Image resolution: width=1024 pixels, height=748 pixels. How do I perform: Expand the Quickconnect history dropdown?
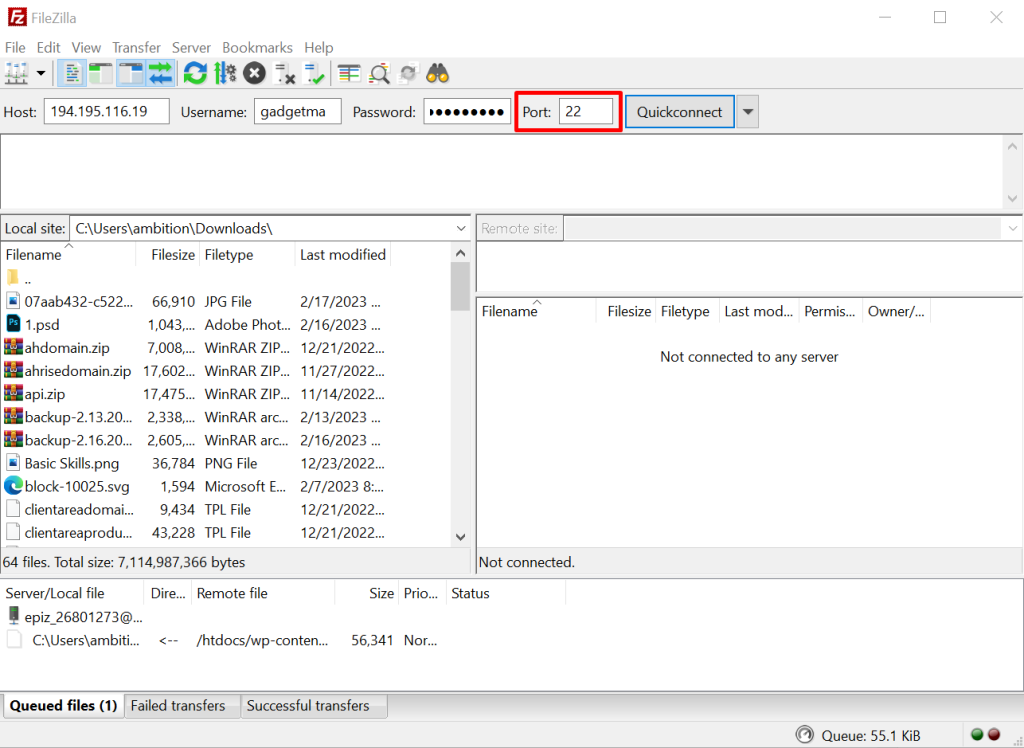click(x=748, y=112)
